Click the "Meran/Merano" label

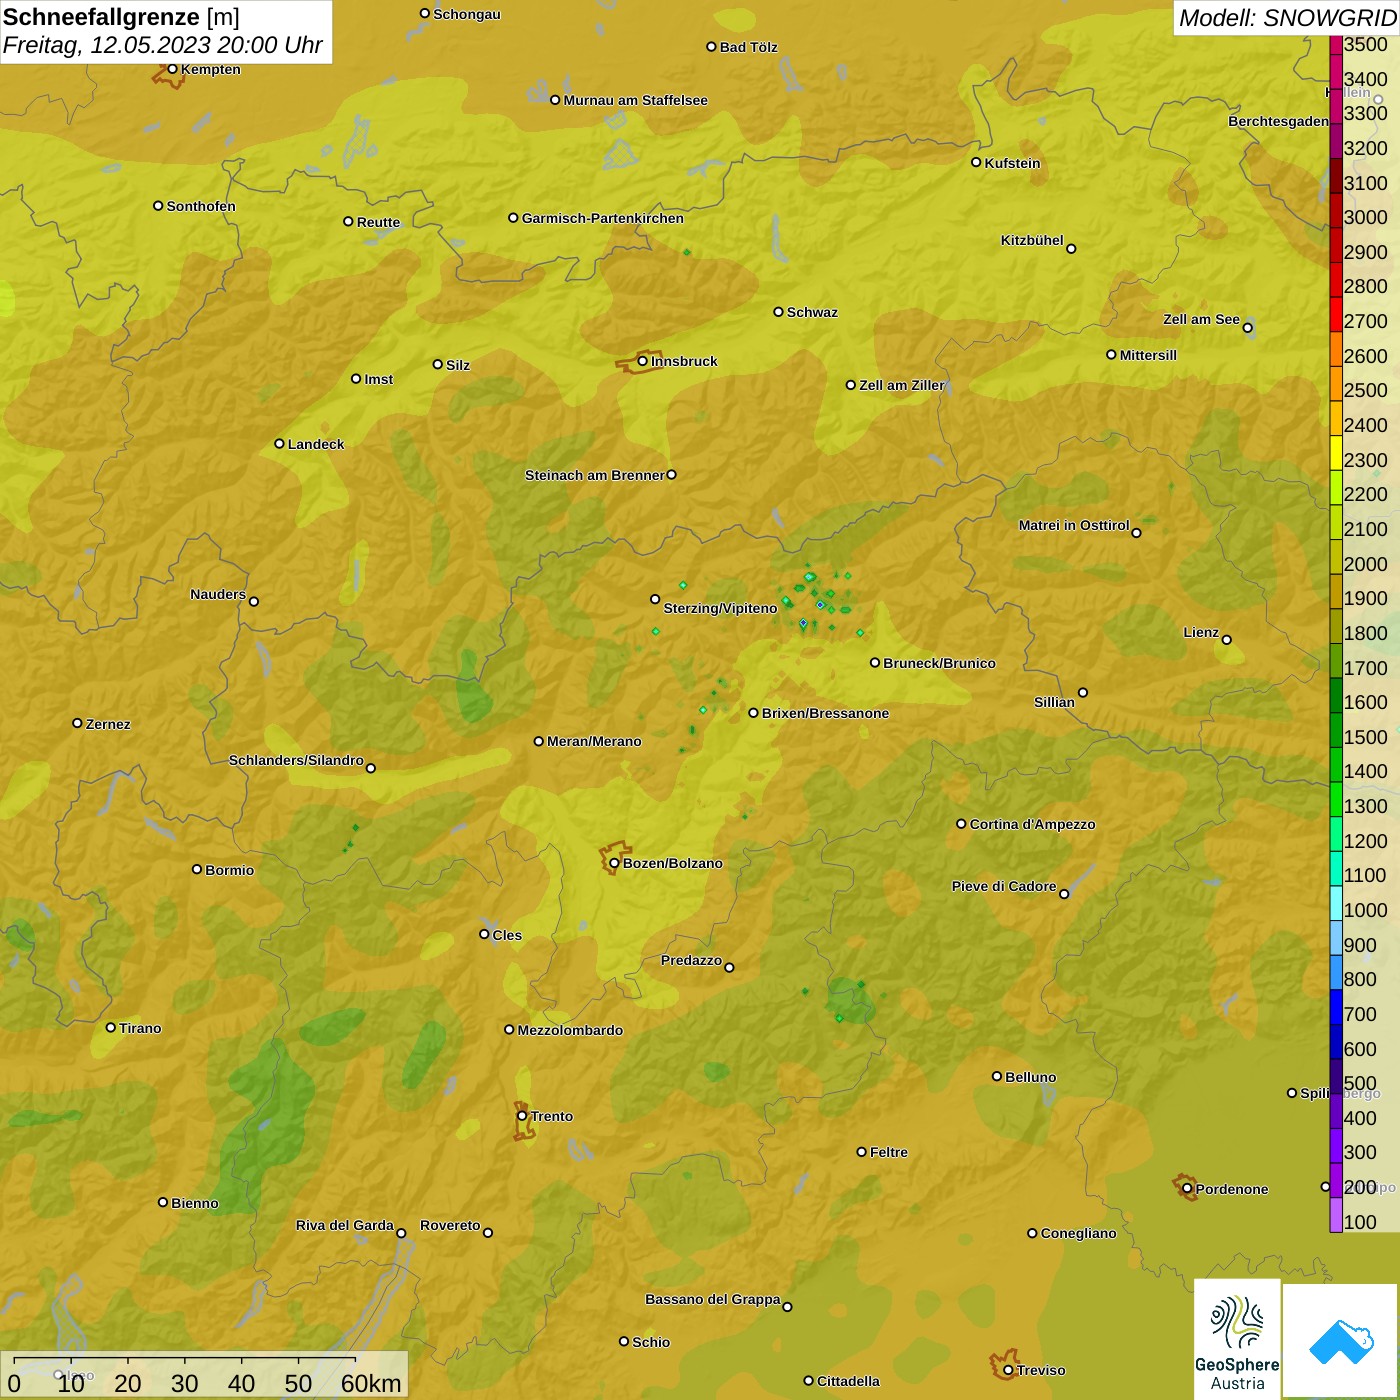594,741
